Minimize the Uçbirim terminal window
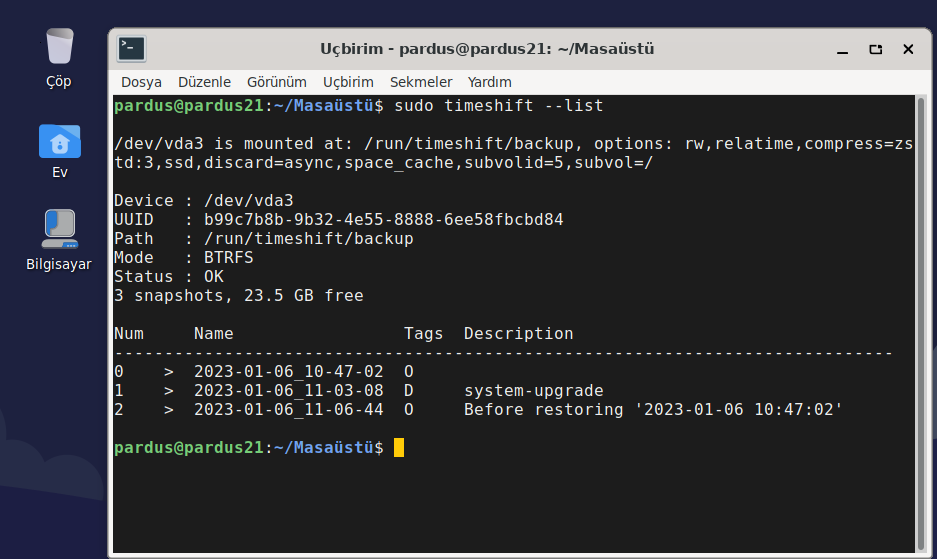937x559 pixels. [x=843, y=50]
